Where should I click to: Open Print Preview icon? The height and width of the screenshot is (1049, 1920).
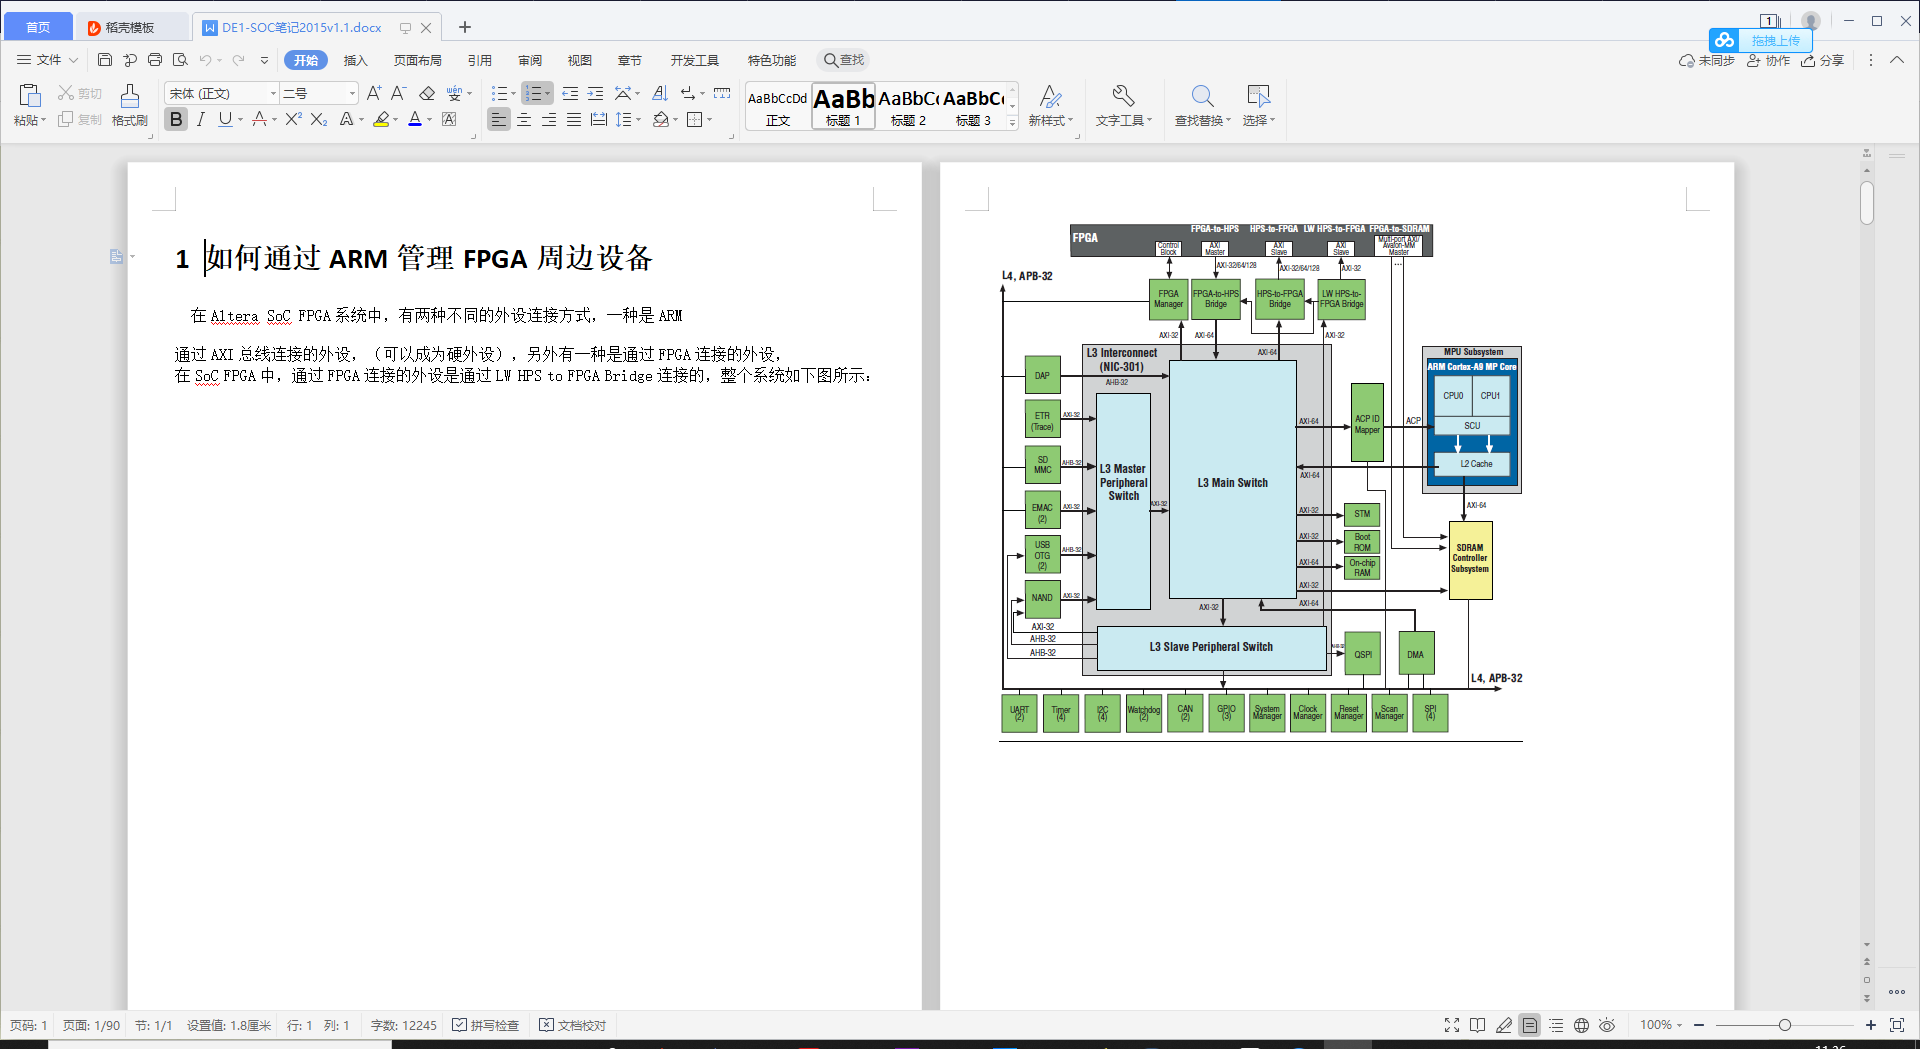coord(180,60)
